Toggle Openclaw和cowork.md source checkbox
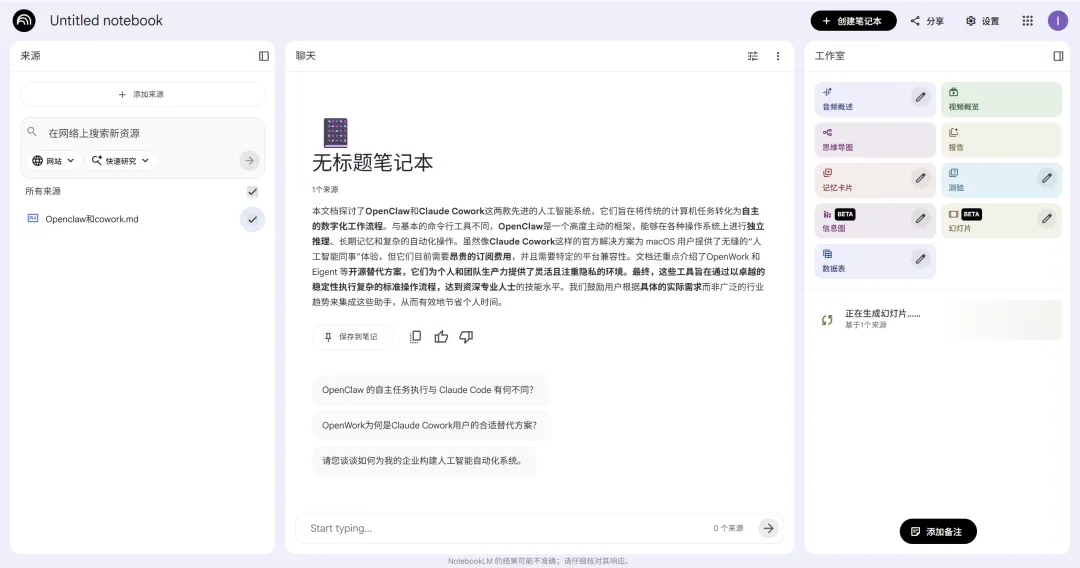This screenshot has width=1080, height=568. coord(252,220)
